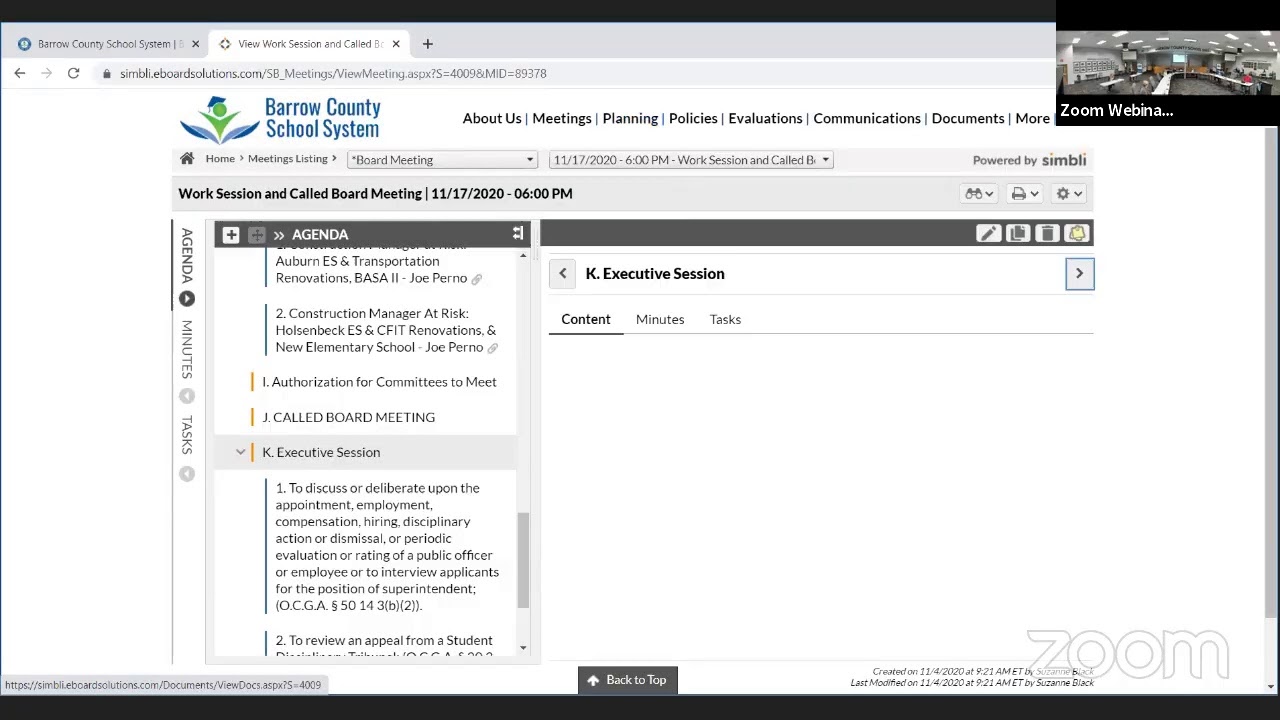Close the Barrow County School System tab
The height and width of the screenshot is (720, 1280).
pyautogui.click(x=195, y=44)
